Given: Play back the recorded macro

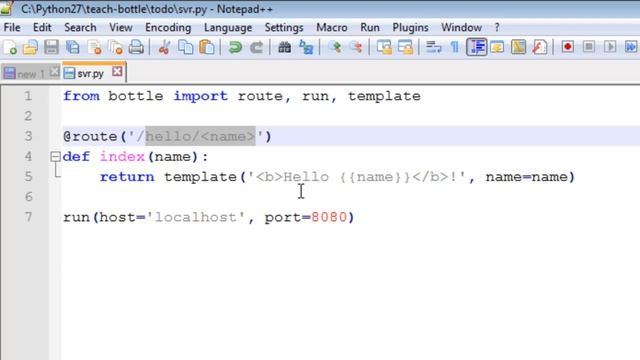Looking at the screenshot, I should [610, 47].
